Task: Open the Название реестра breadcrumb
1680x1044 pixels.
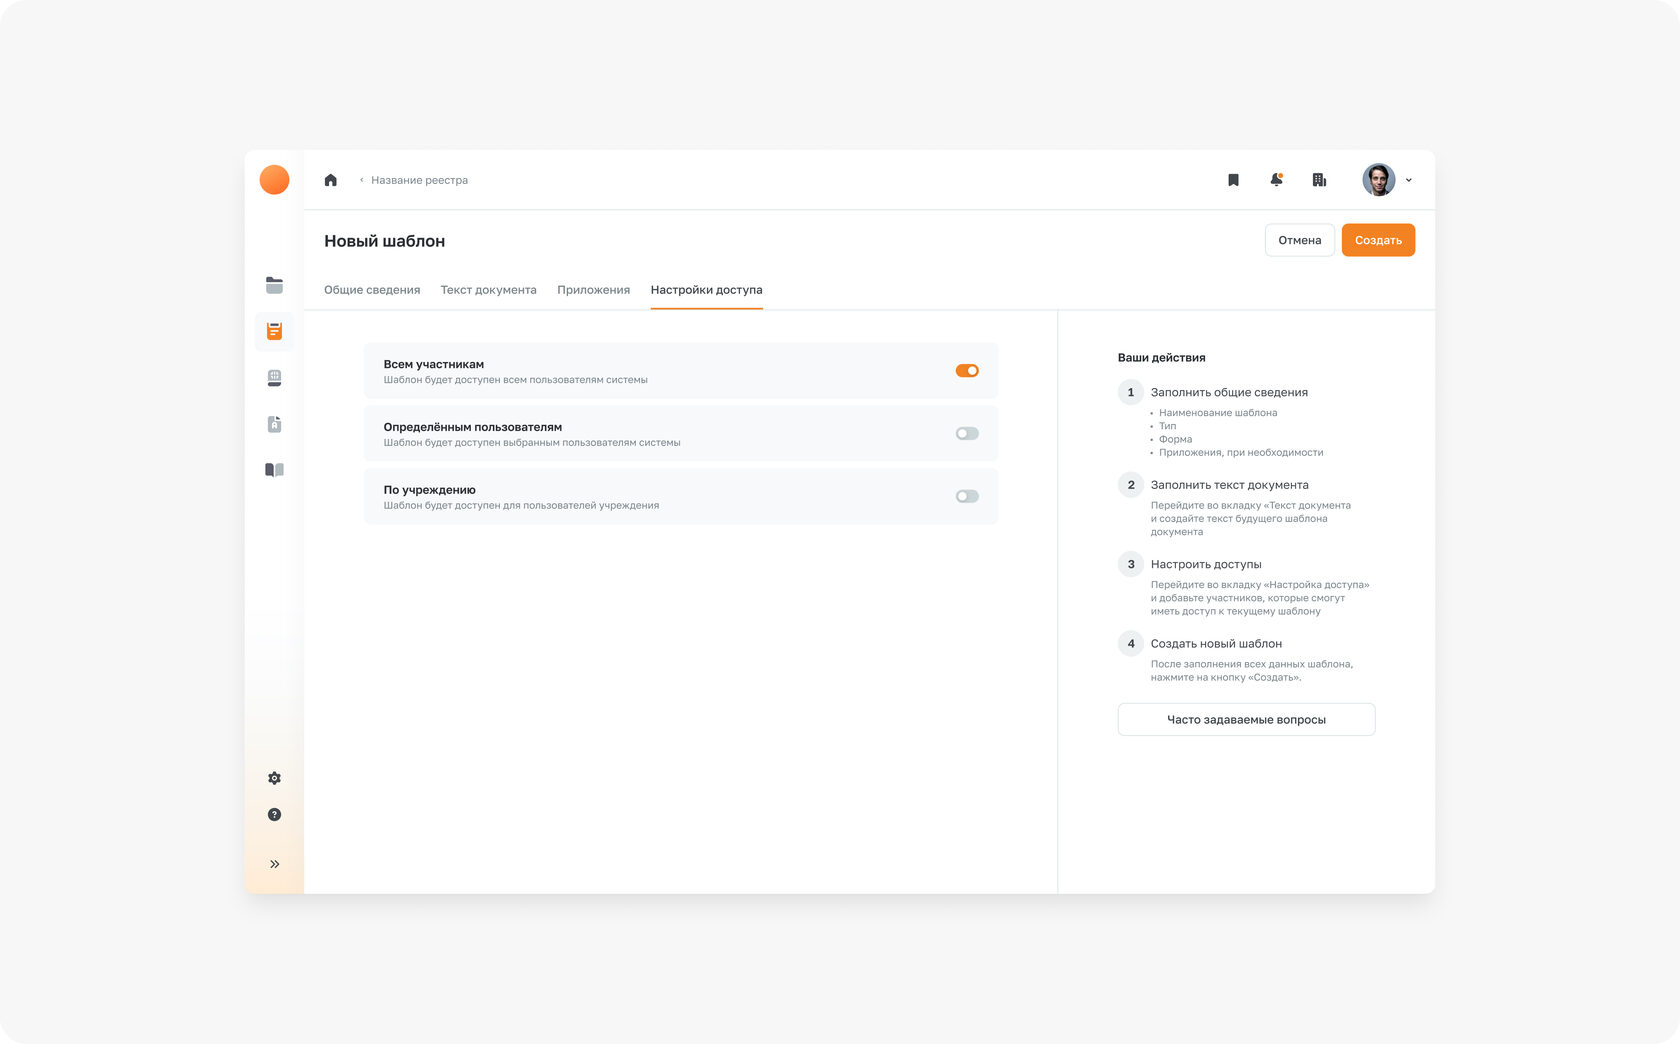Action: [419, 180]
